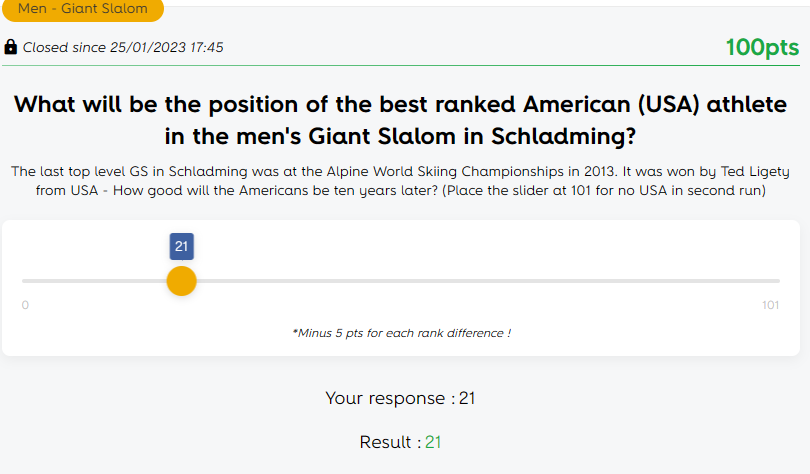
Task: Click the yellow slider handle
Action: (x=181, y=281)
